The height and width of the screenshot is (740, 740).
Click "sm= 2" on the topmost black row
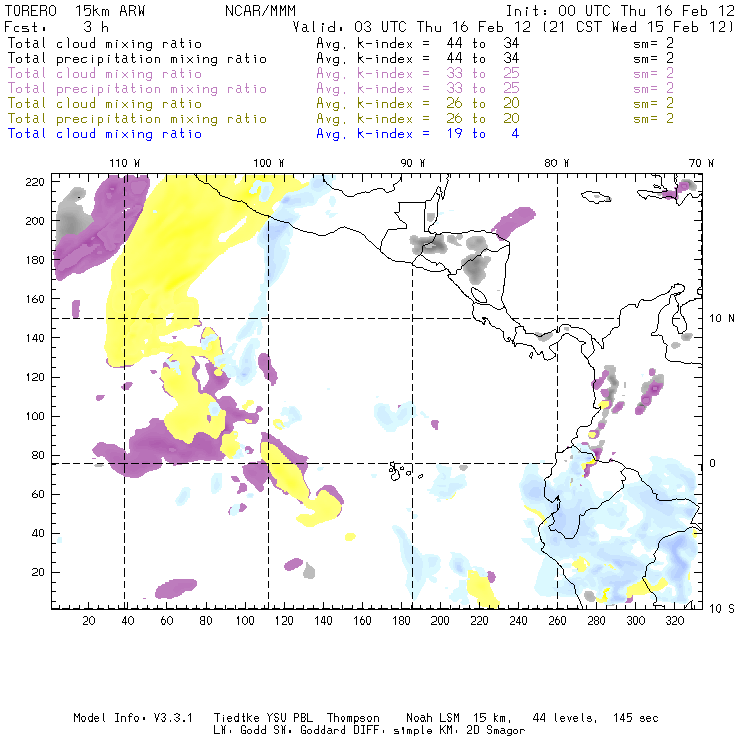pyautogui.click(x=654, y=43)
